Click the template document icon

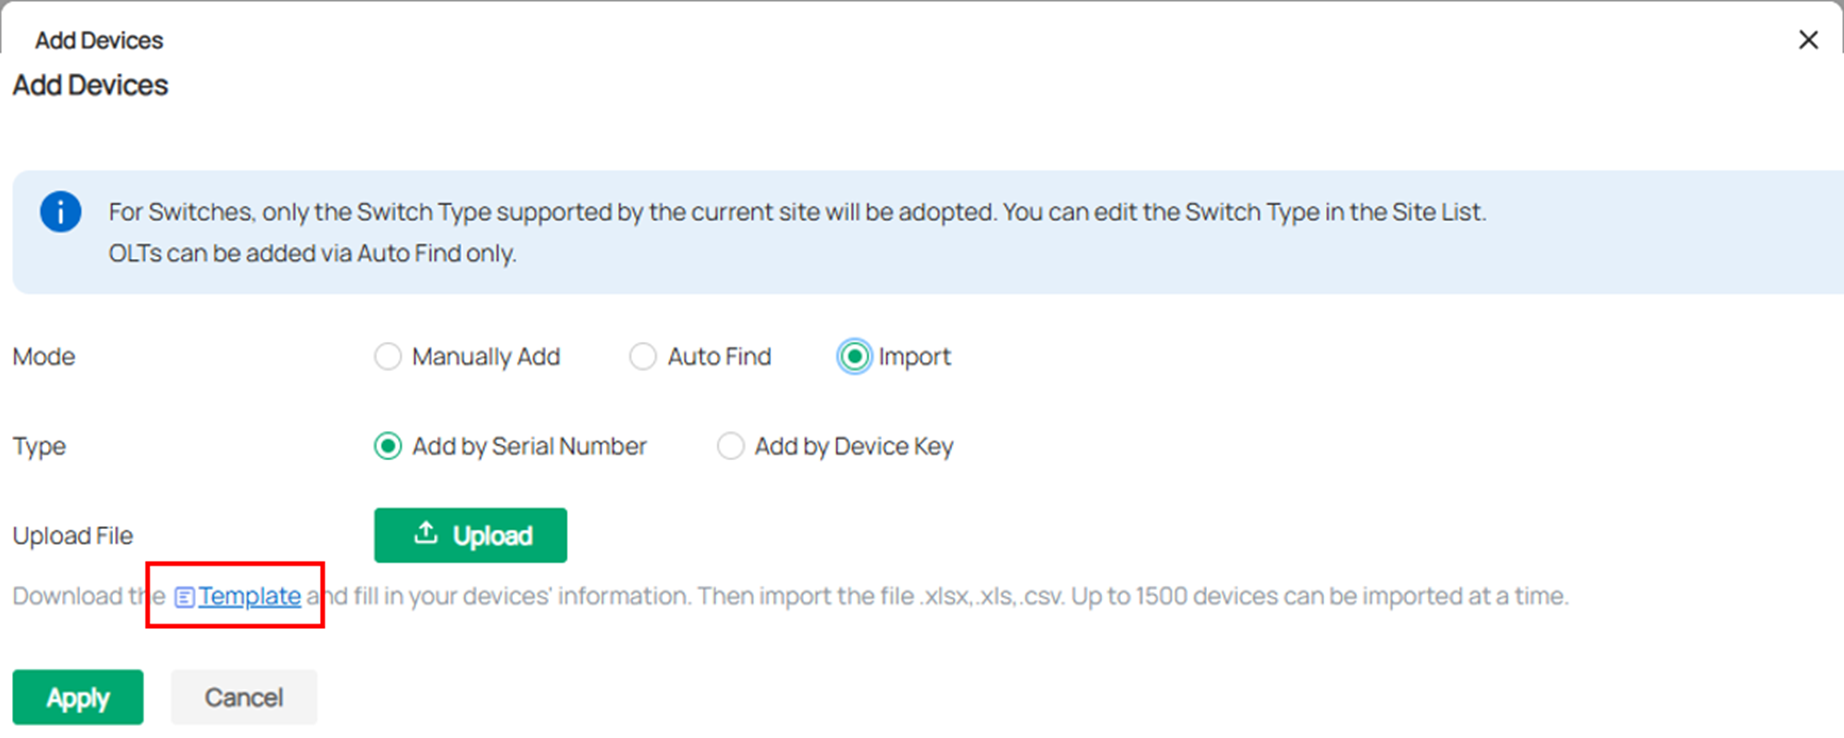pos(184,597)
